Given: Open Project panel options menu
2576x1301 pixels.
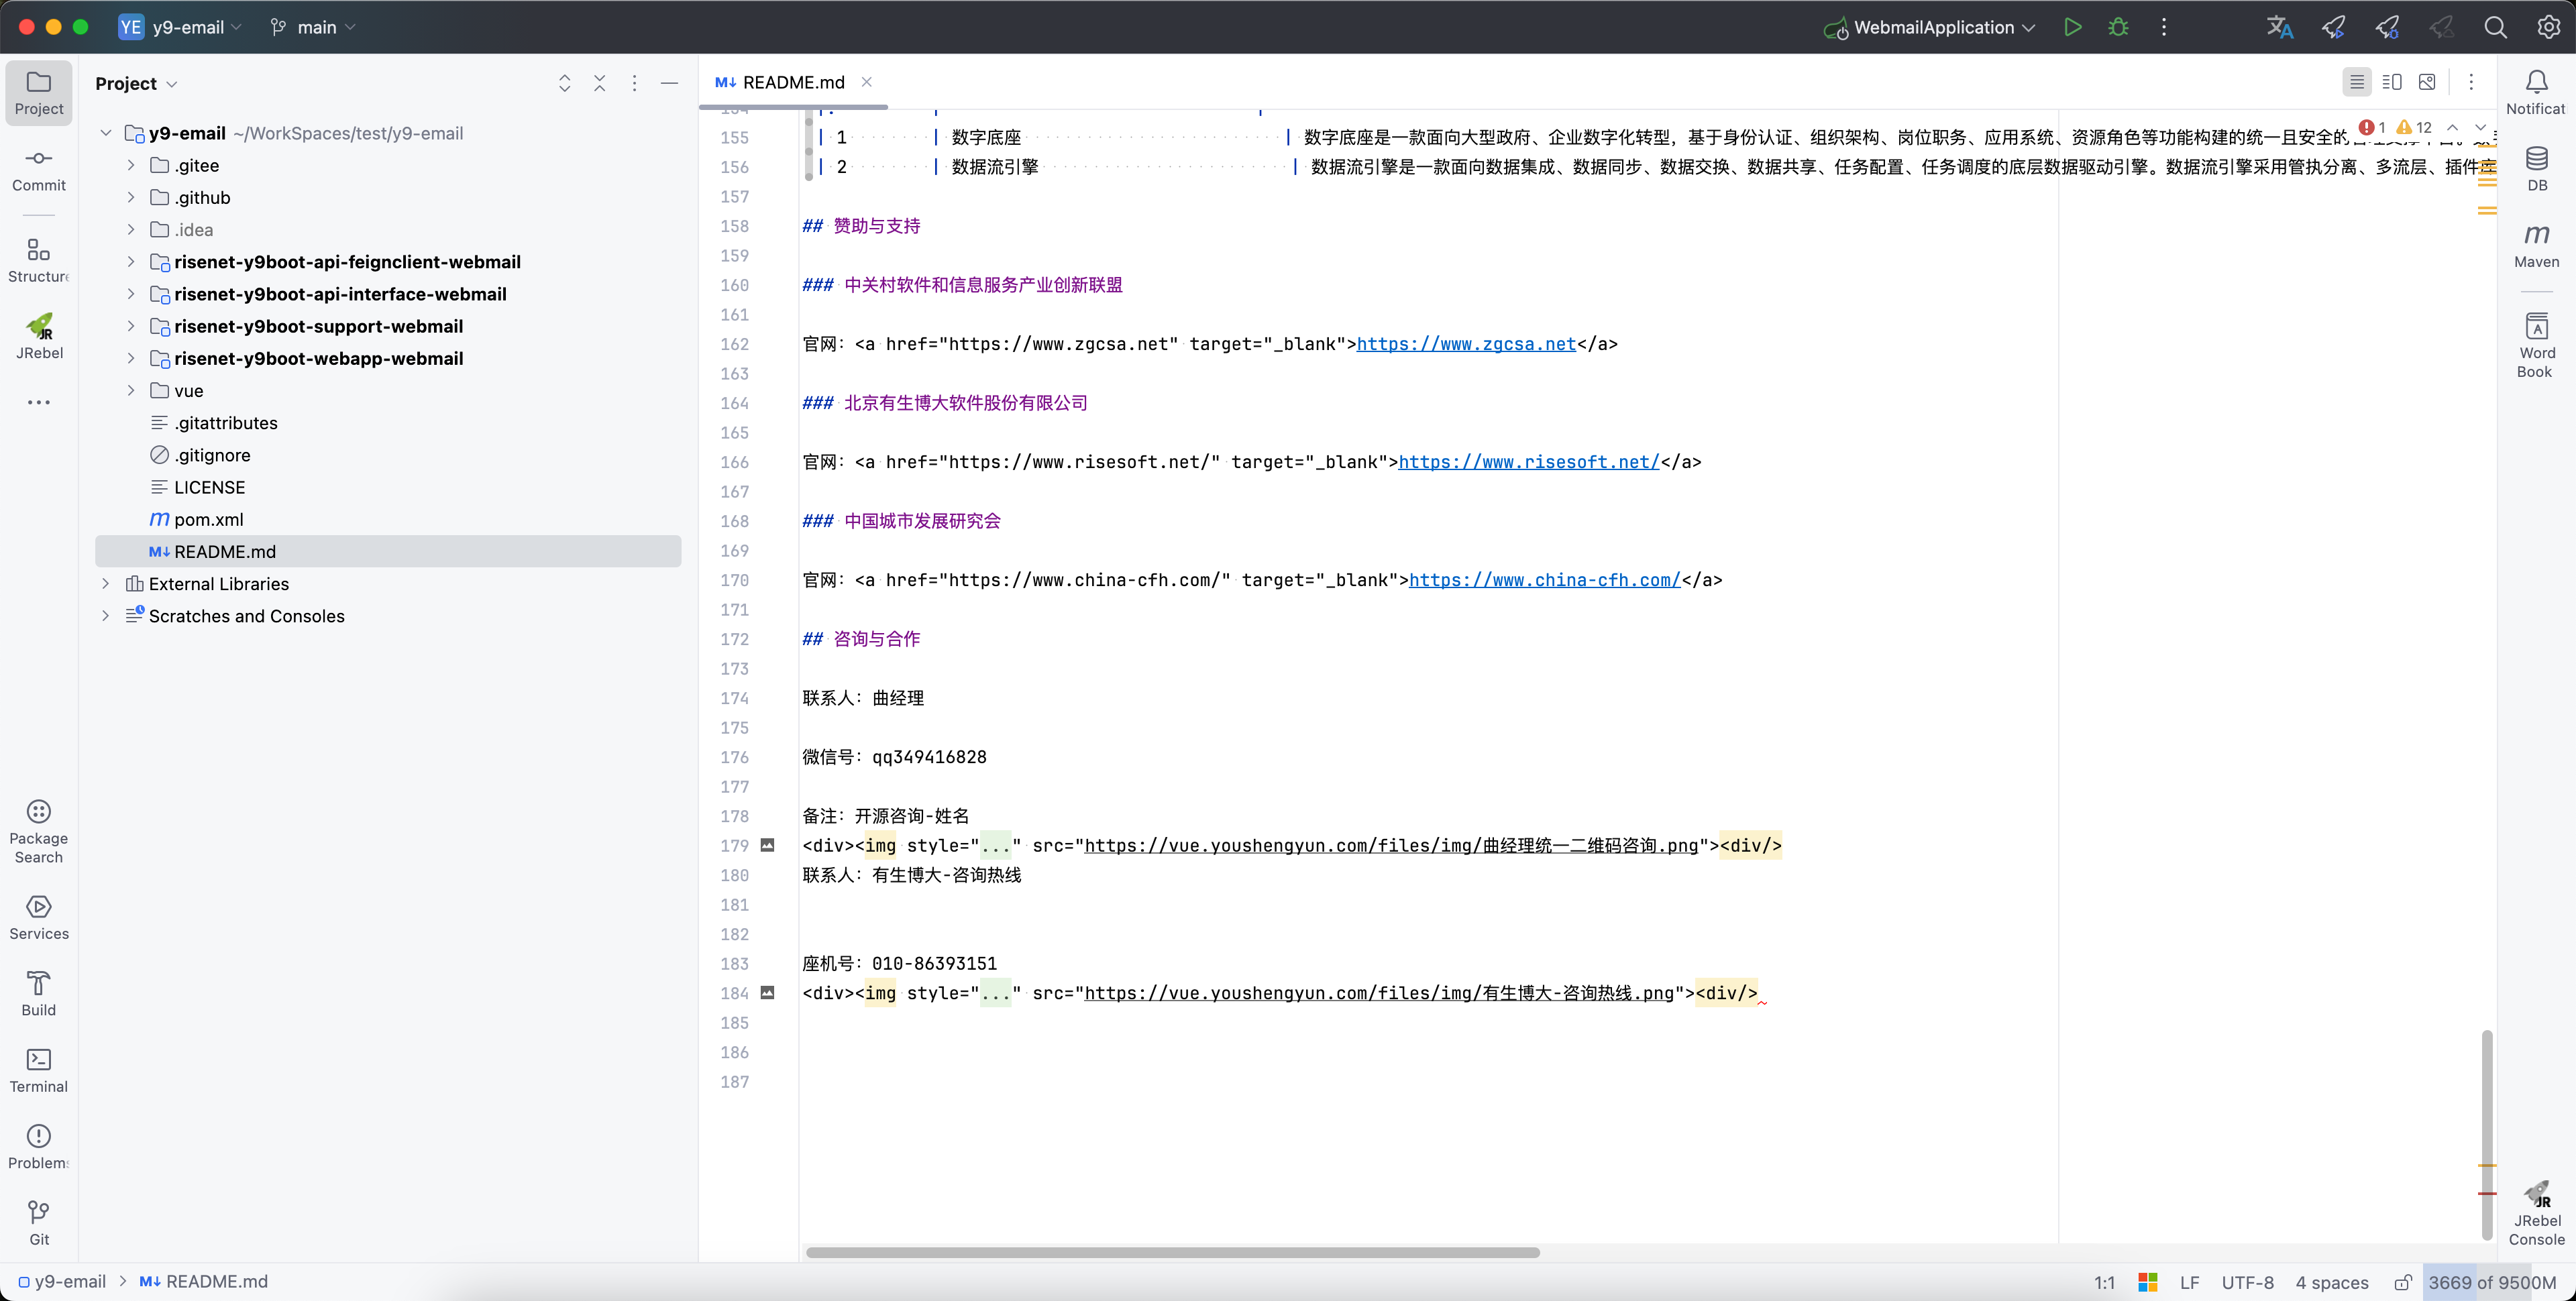Looking at the screenshot, I should click(634, 83).
